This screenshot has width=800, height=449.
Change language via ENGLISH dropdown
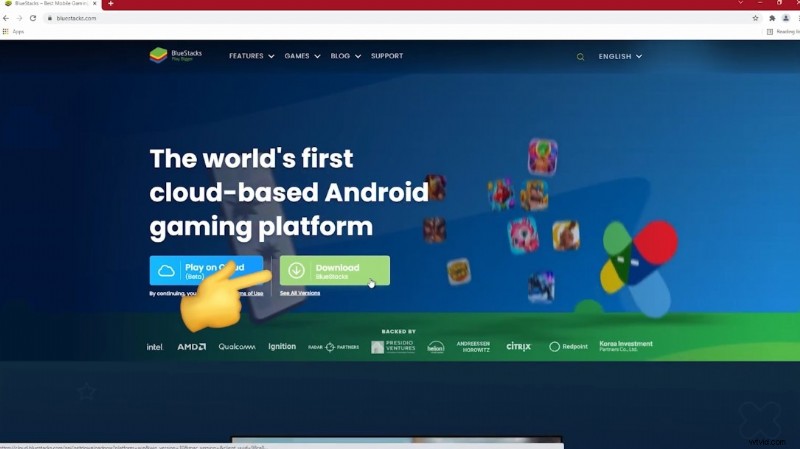click(620, 56)
